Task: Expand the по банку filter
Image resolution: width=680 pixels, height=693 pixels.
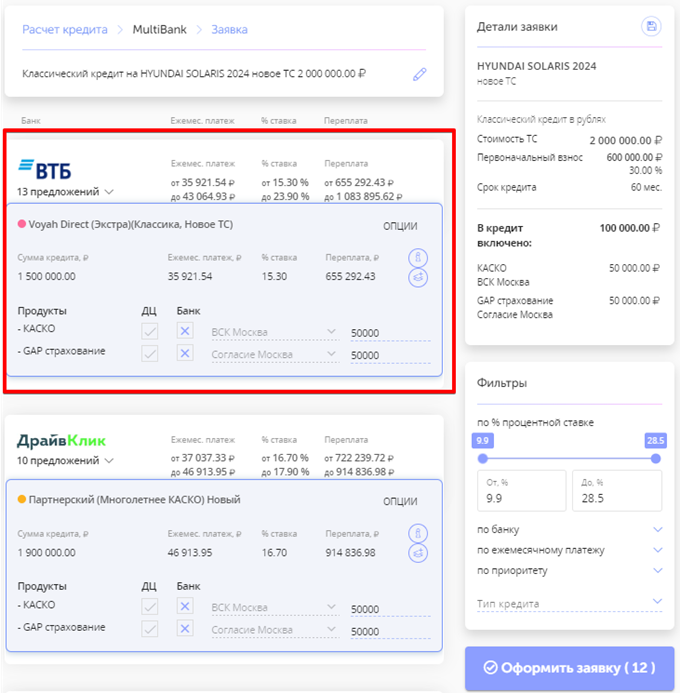Action: pyautogui.click(x=569, y=529)
